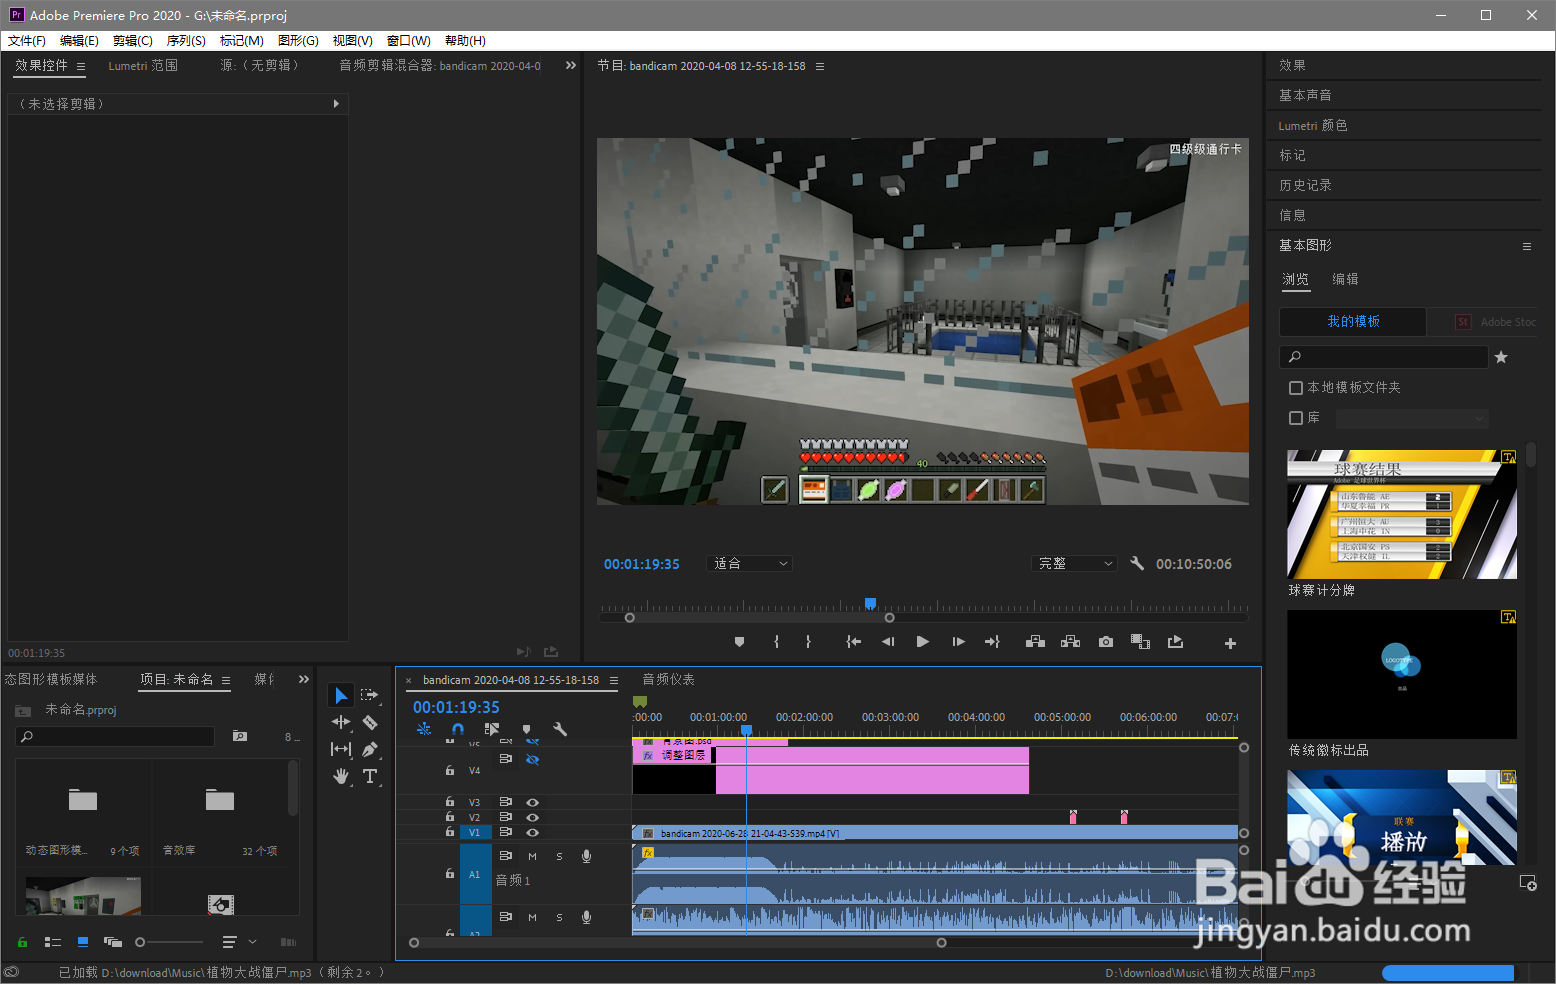Toggle Linked Selection in timeline

tap(492, 729)
